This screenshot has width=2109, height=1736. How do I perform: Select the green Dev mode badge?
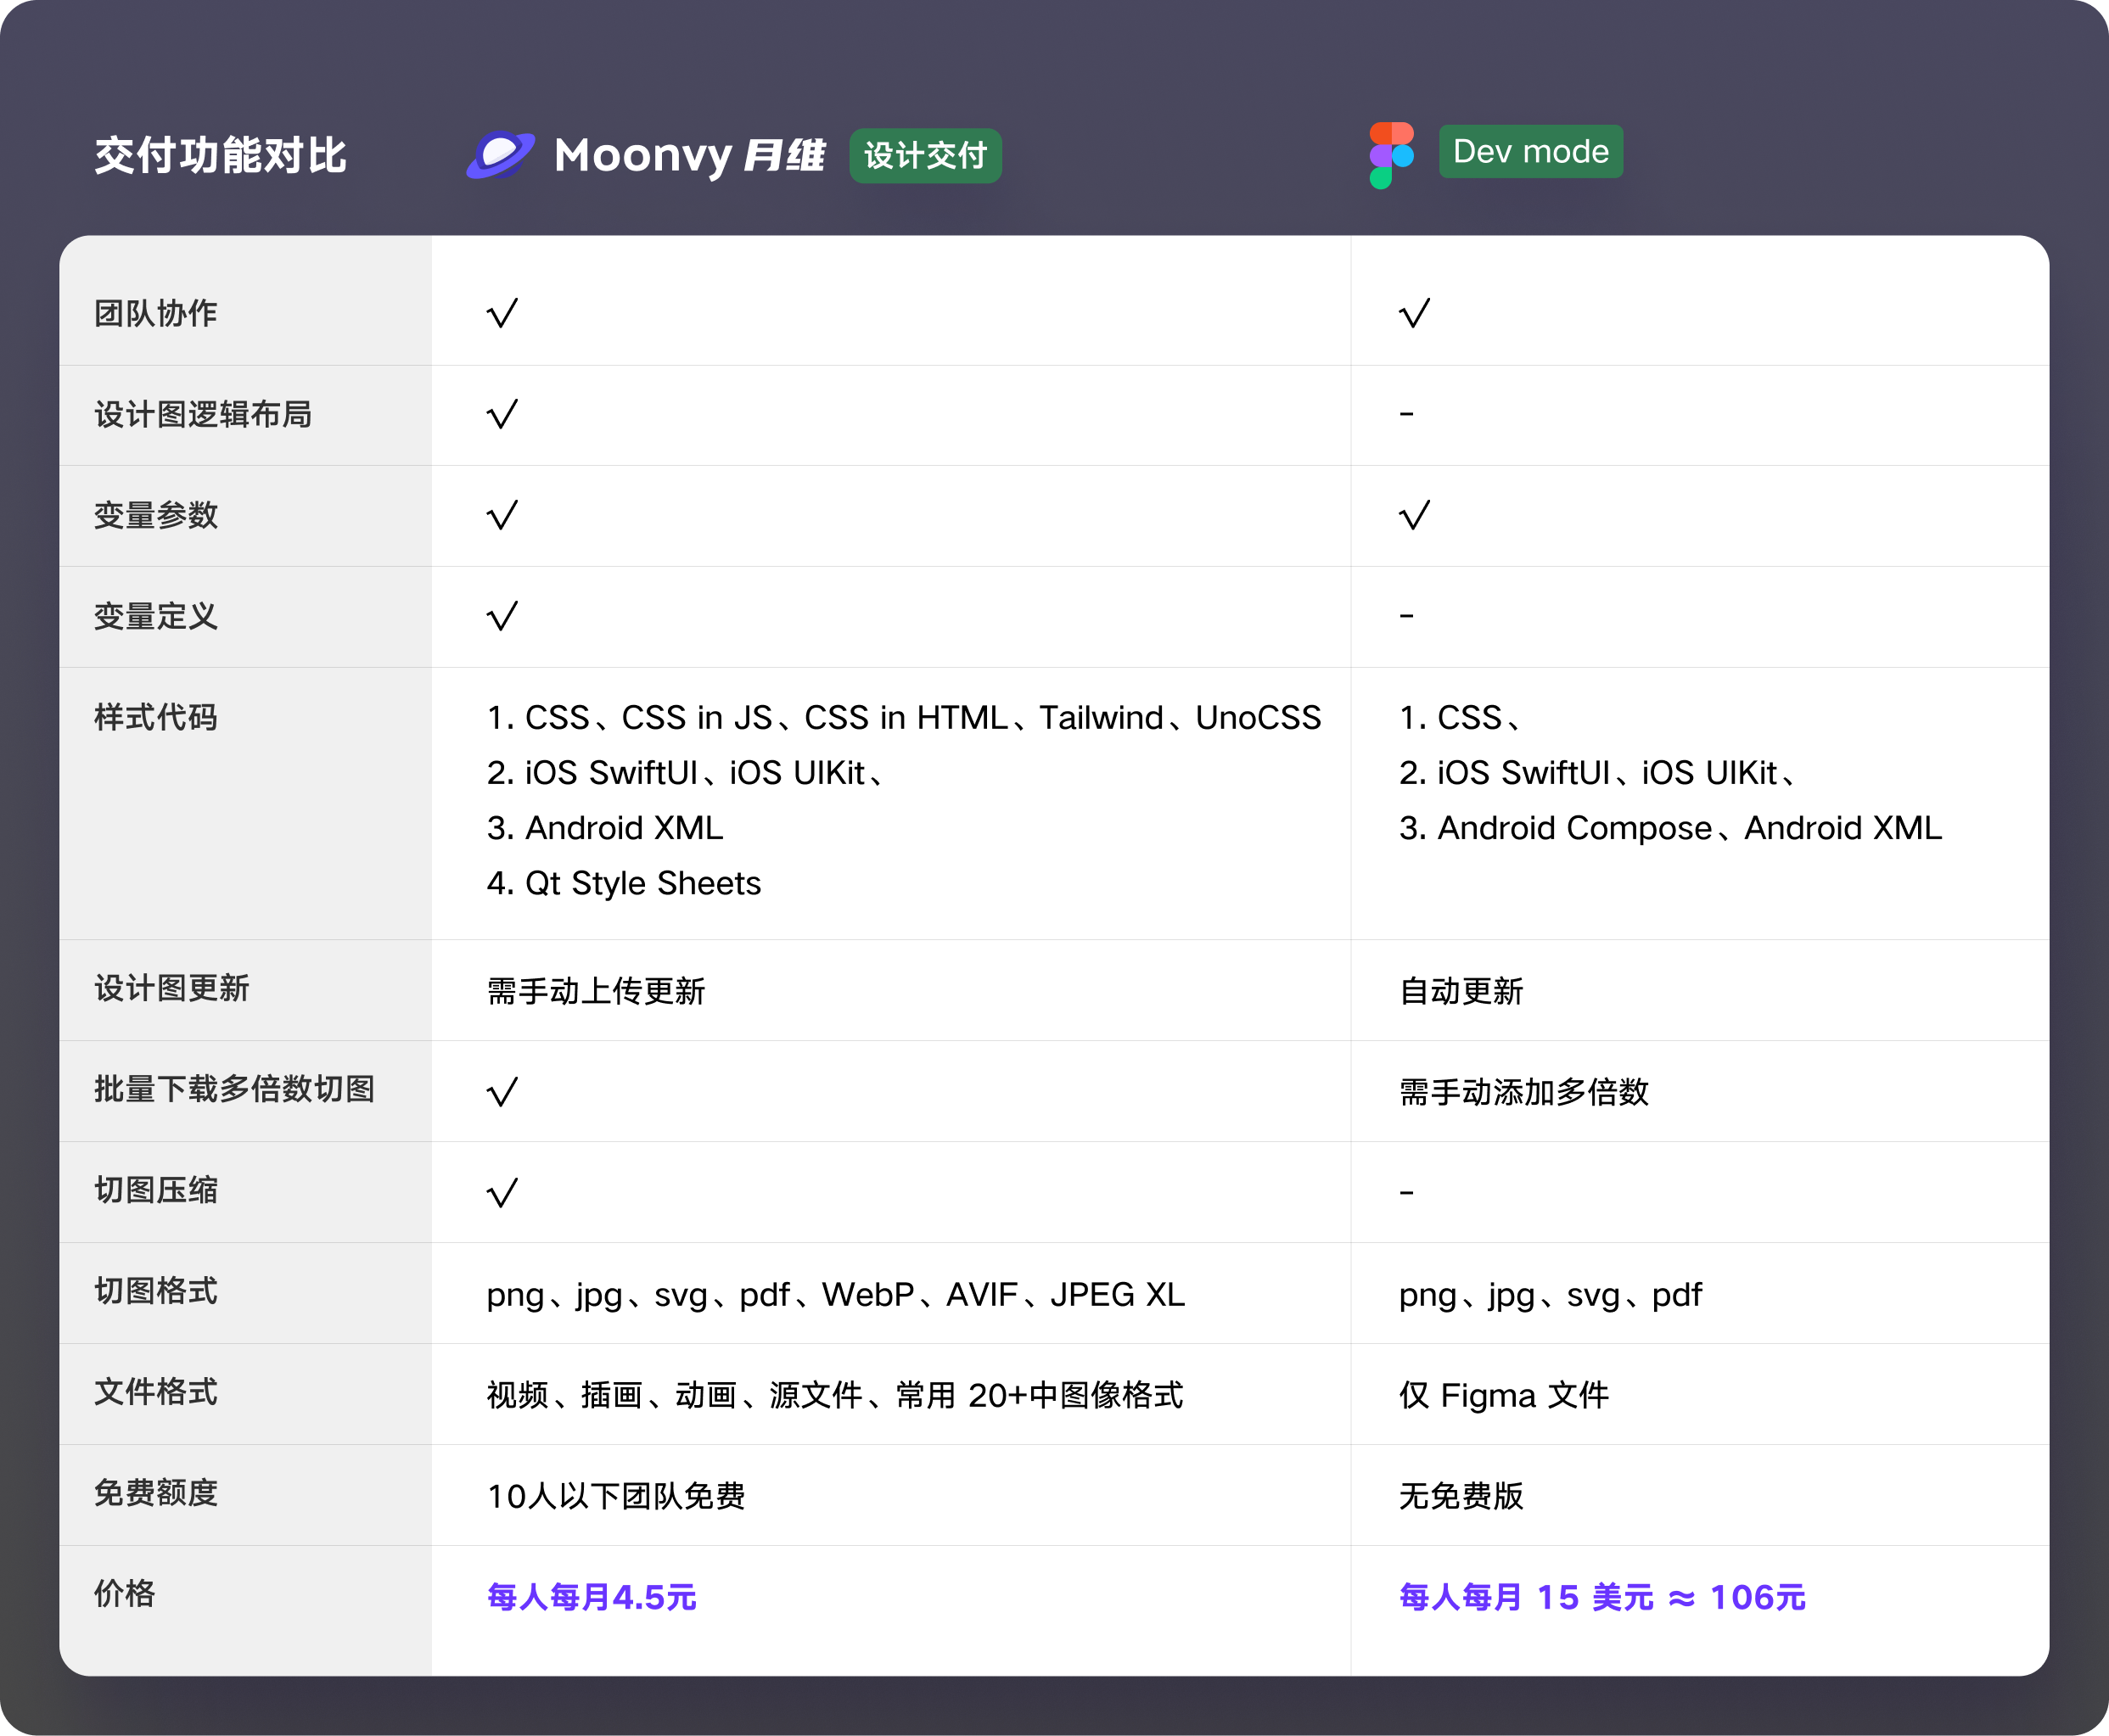(x=1530, y=151)
